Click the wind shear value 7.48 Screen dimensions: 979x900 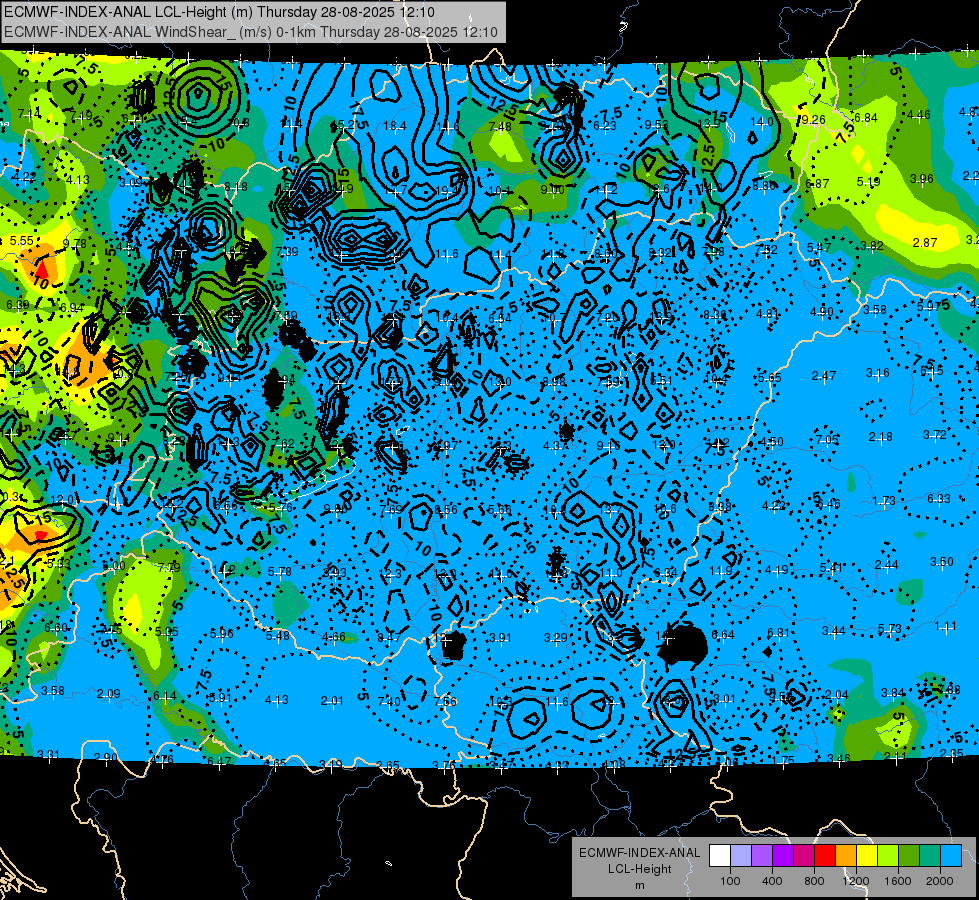500,127
